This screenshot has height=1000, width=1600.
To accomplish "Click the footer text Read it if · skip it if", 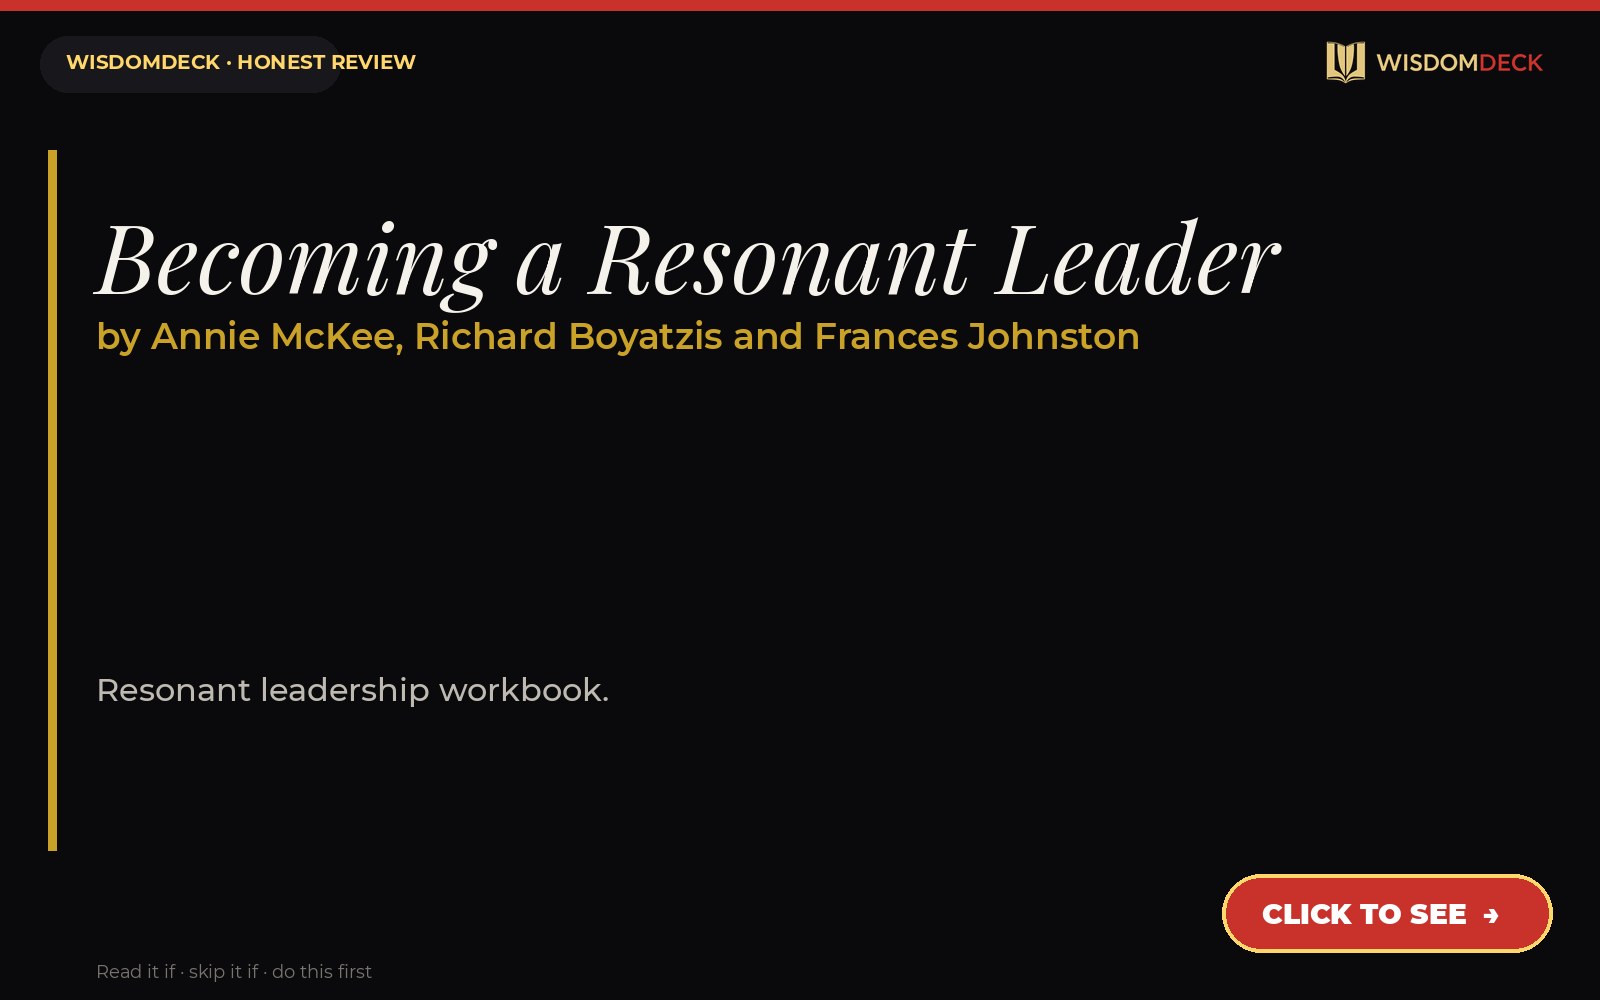I will coord(234,972).
